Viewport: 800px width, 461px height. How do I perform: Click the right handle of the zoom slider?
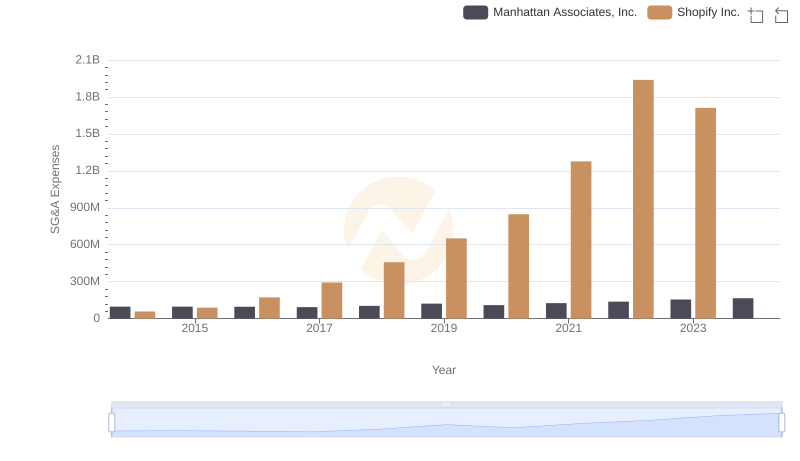pyautogui.click(x=781, y=422)
